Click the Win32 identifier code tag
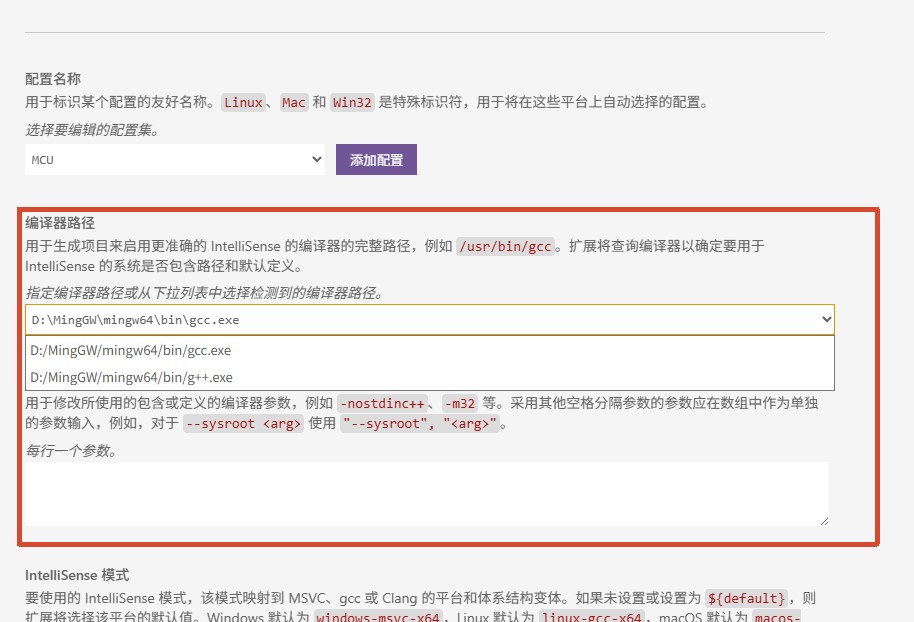This screenshot has width=914, height=622. tap(352, 103)
